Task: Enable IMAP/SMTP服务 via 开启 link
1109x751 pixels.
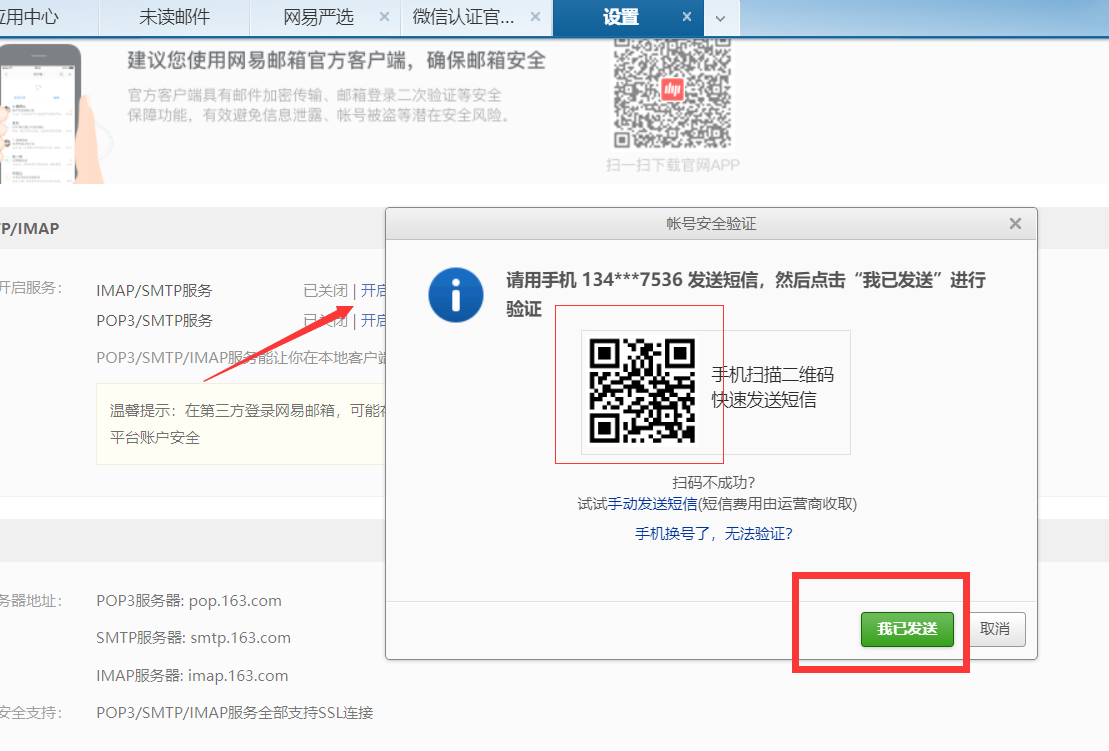Action: (x=373, y=291)
